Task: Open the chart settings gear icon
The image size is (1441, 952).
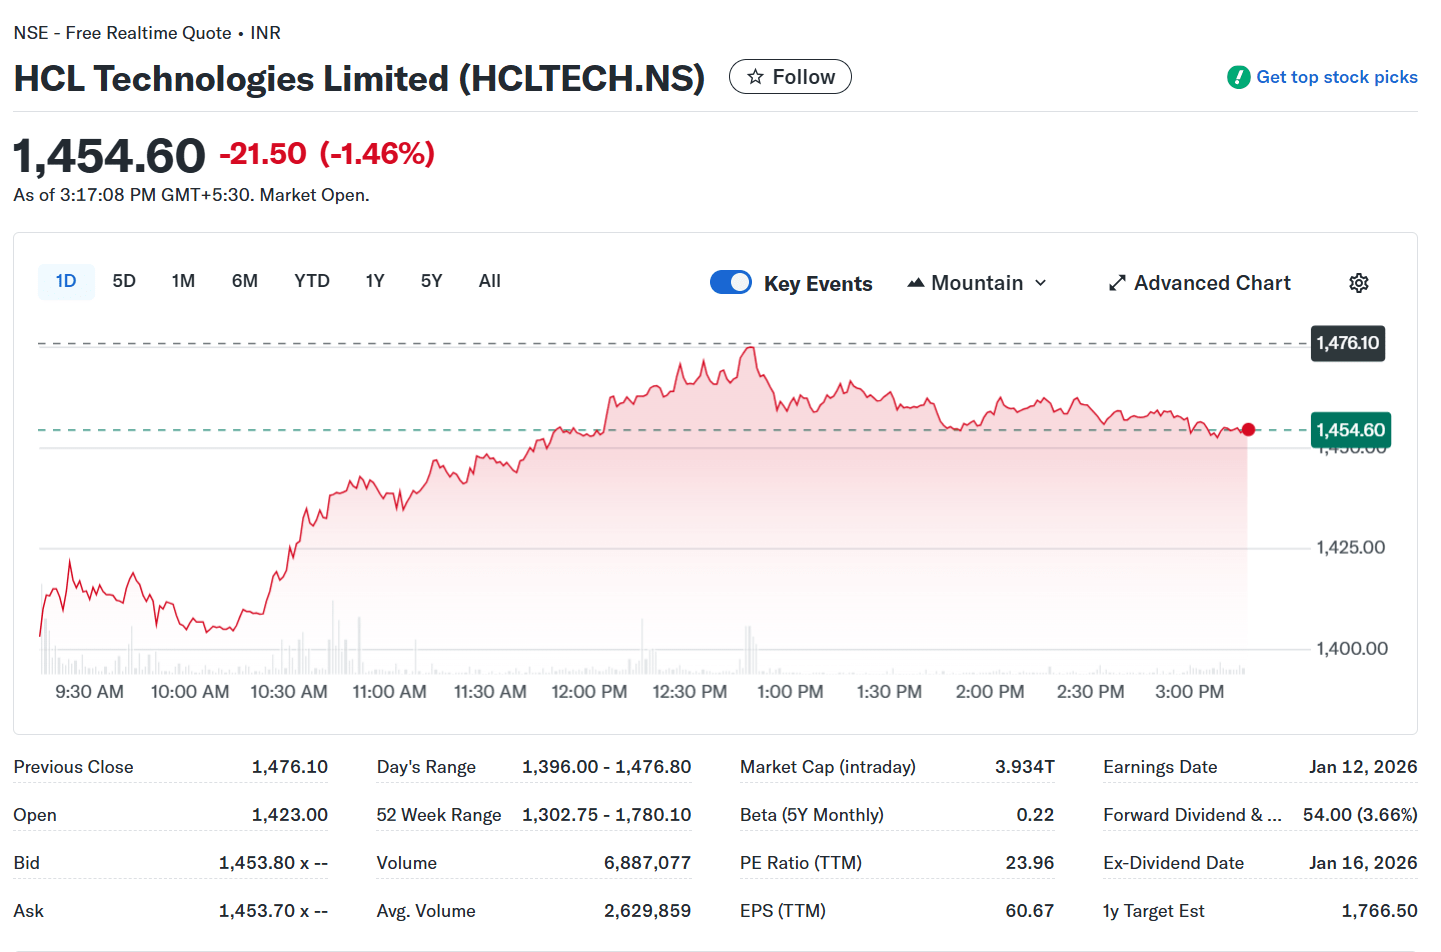Action: (x=1358, y=282)
